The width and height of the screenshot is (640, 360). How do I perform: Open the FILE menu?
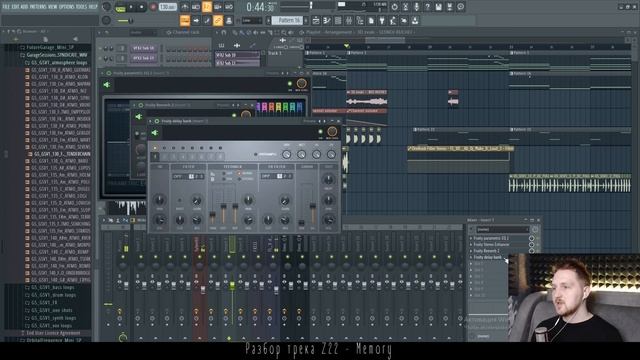6,7
